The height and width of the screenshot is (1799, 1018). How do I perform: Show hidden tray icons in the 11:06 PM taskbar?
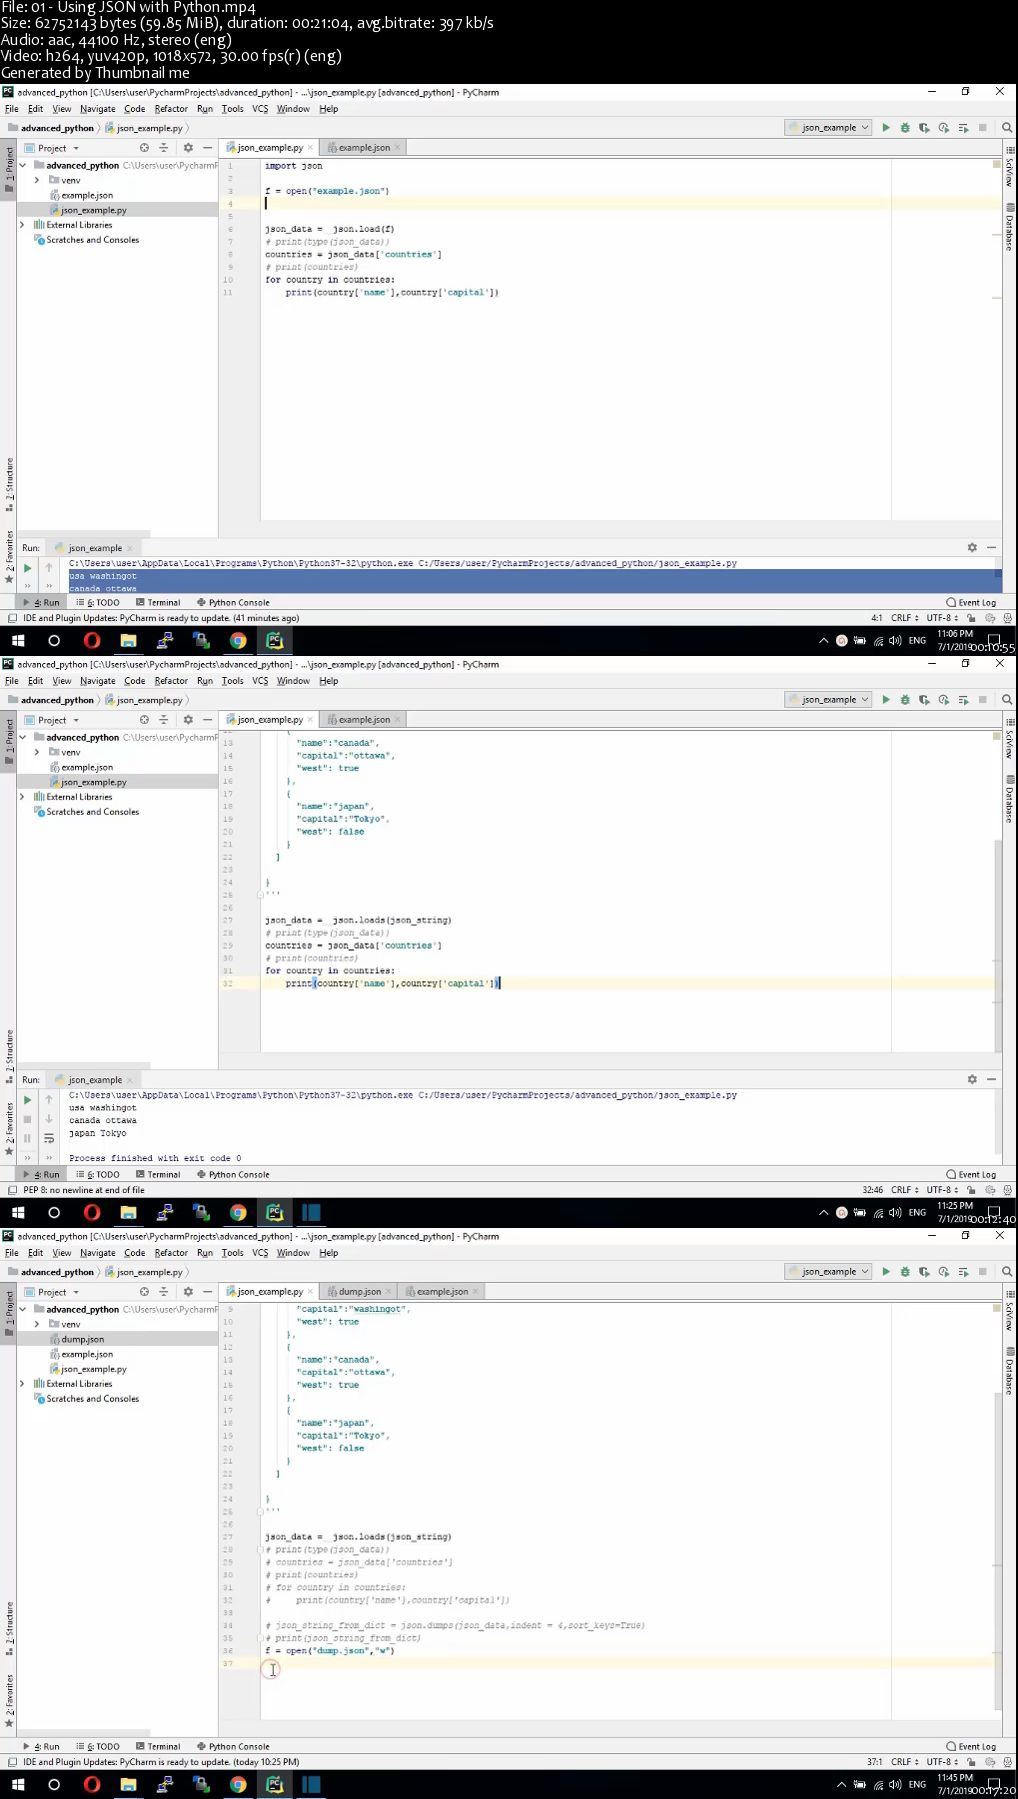pyautogui.click(x=823, y=641)
